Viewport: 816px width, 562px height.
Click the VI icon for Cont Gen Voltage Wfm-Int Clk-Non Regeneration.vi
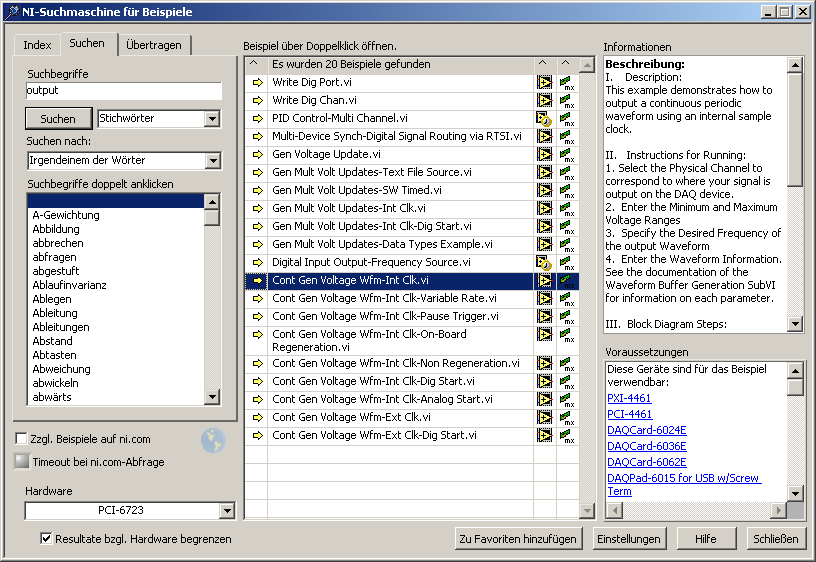coord(544,363)
